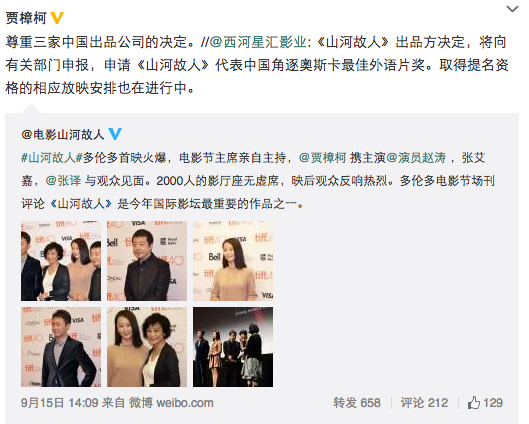Open thumbnail of man in suit posing
Image resolution: width=529 pixels, height=424 pixels.
61,347
